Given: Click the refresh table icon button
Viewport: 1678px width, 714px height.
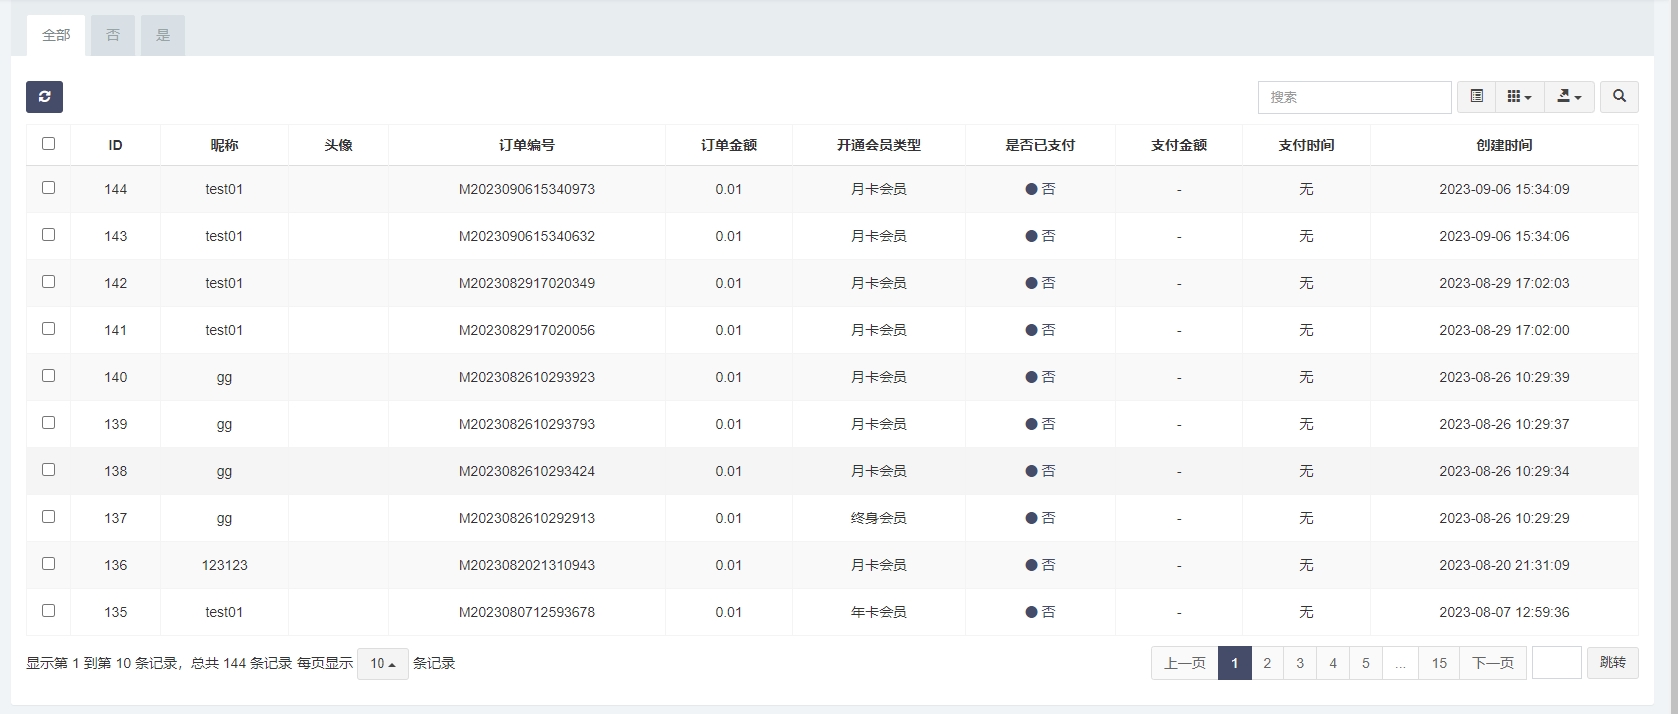Looking at the screenshot, I should pos(44,97).
